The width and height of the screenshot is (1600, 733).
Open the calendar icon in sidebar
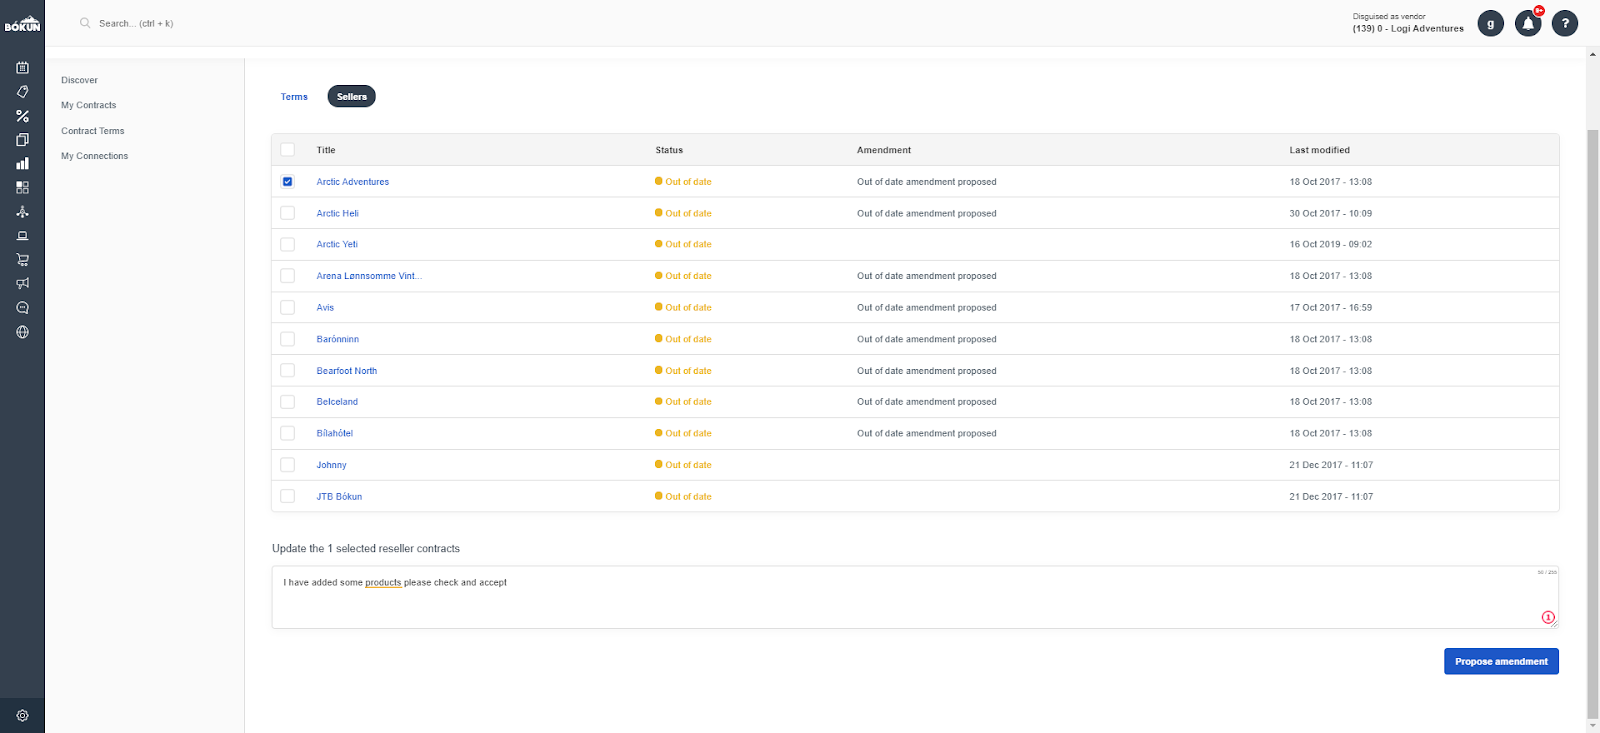[x=22, y=68]
